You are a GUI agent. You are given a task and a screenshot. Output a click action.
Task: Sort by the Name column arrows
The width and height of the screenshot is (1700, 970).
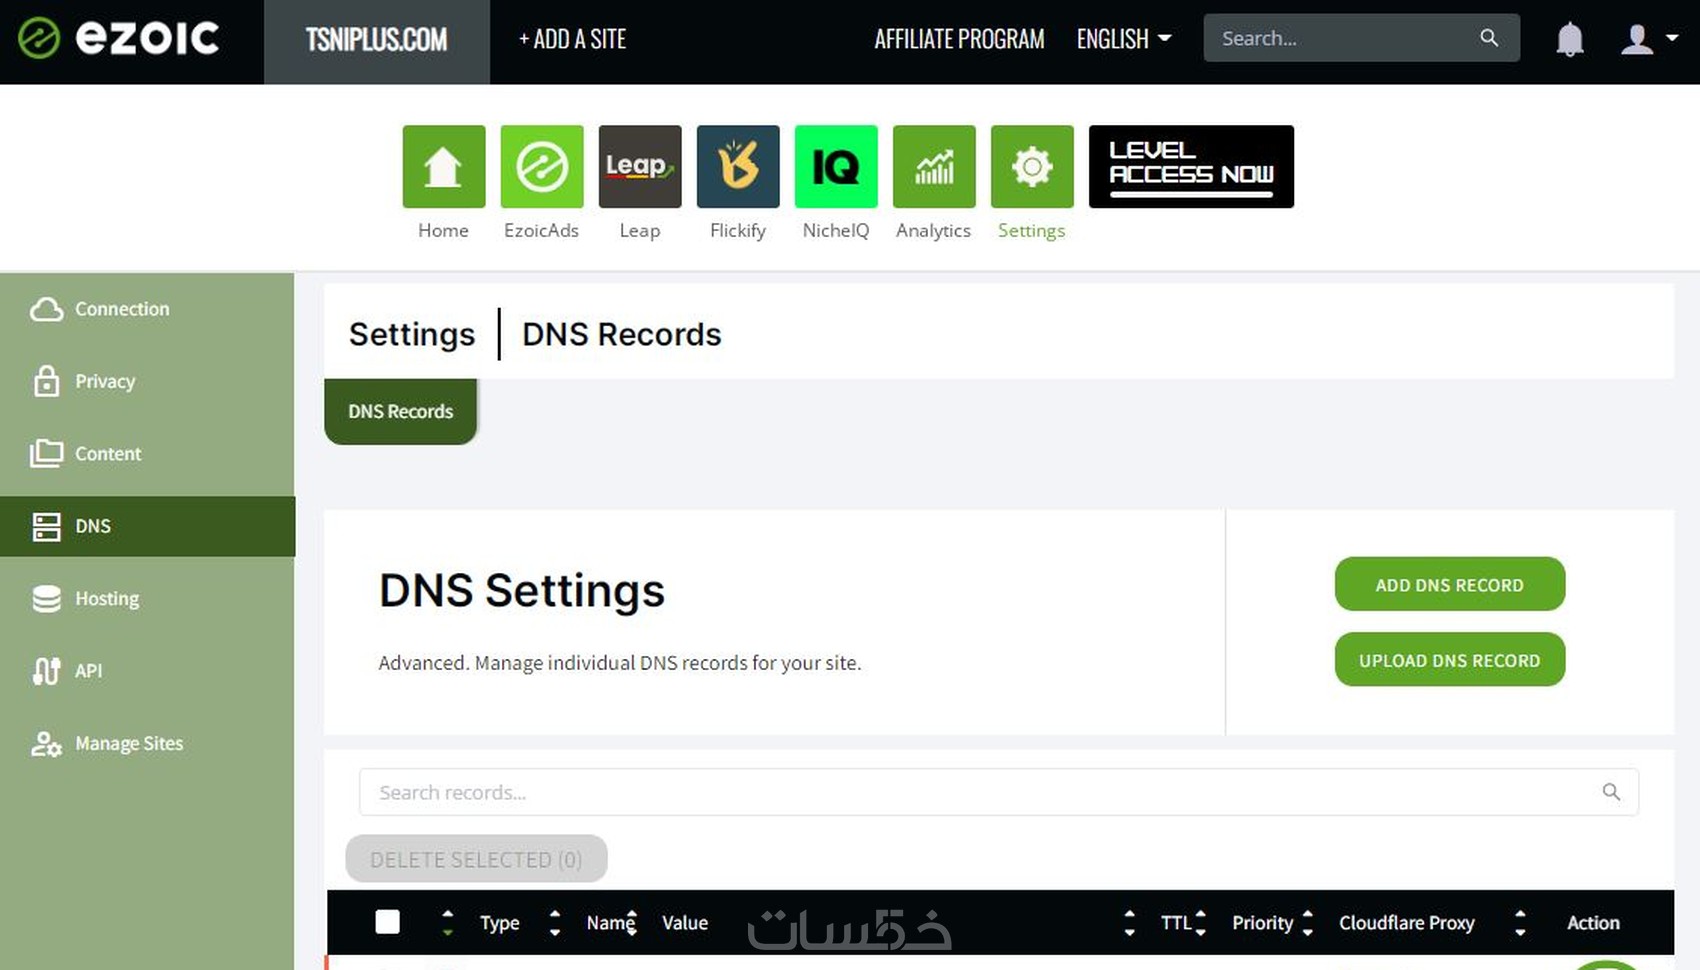632,923
